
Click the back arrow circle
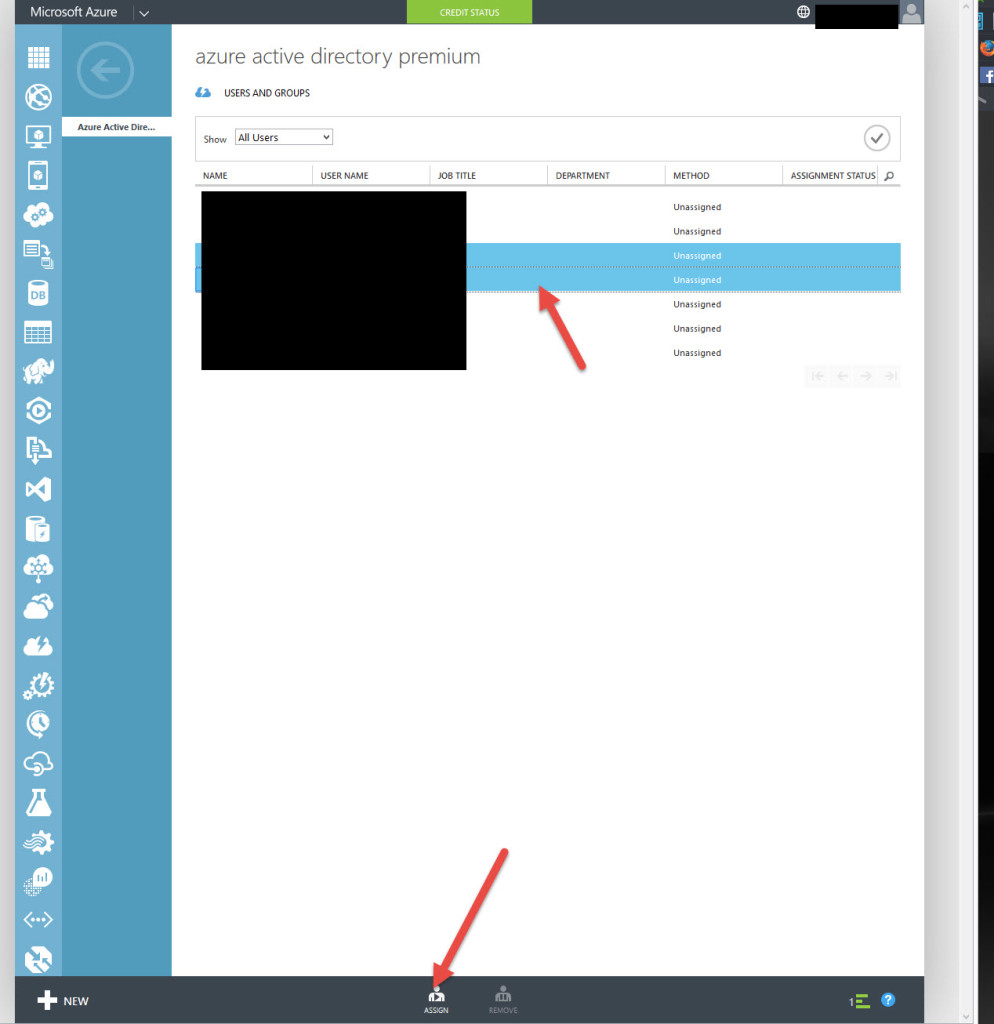pos(105,70)
